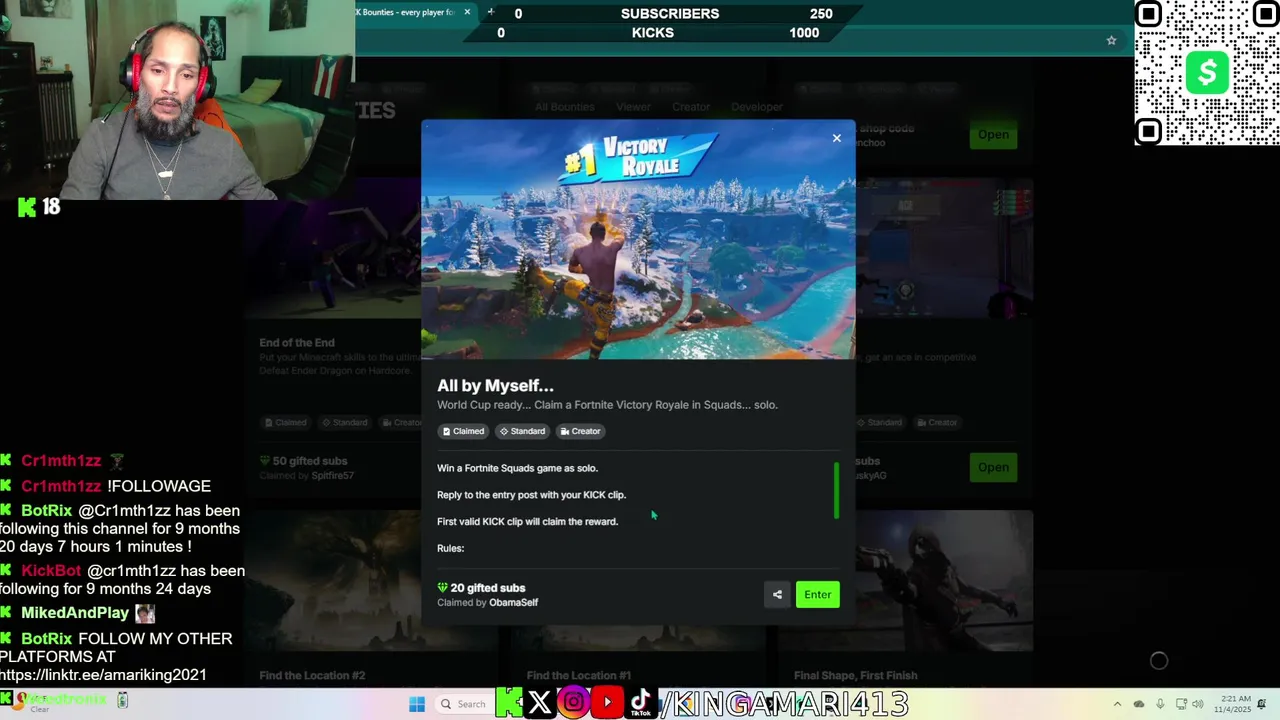Viewport: 1280px width, 720px height.
Task: Close the All by Myself bounty popup
Action: click(x=837, y=138)
